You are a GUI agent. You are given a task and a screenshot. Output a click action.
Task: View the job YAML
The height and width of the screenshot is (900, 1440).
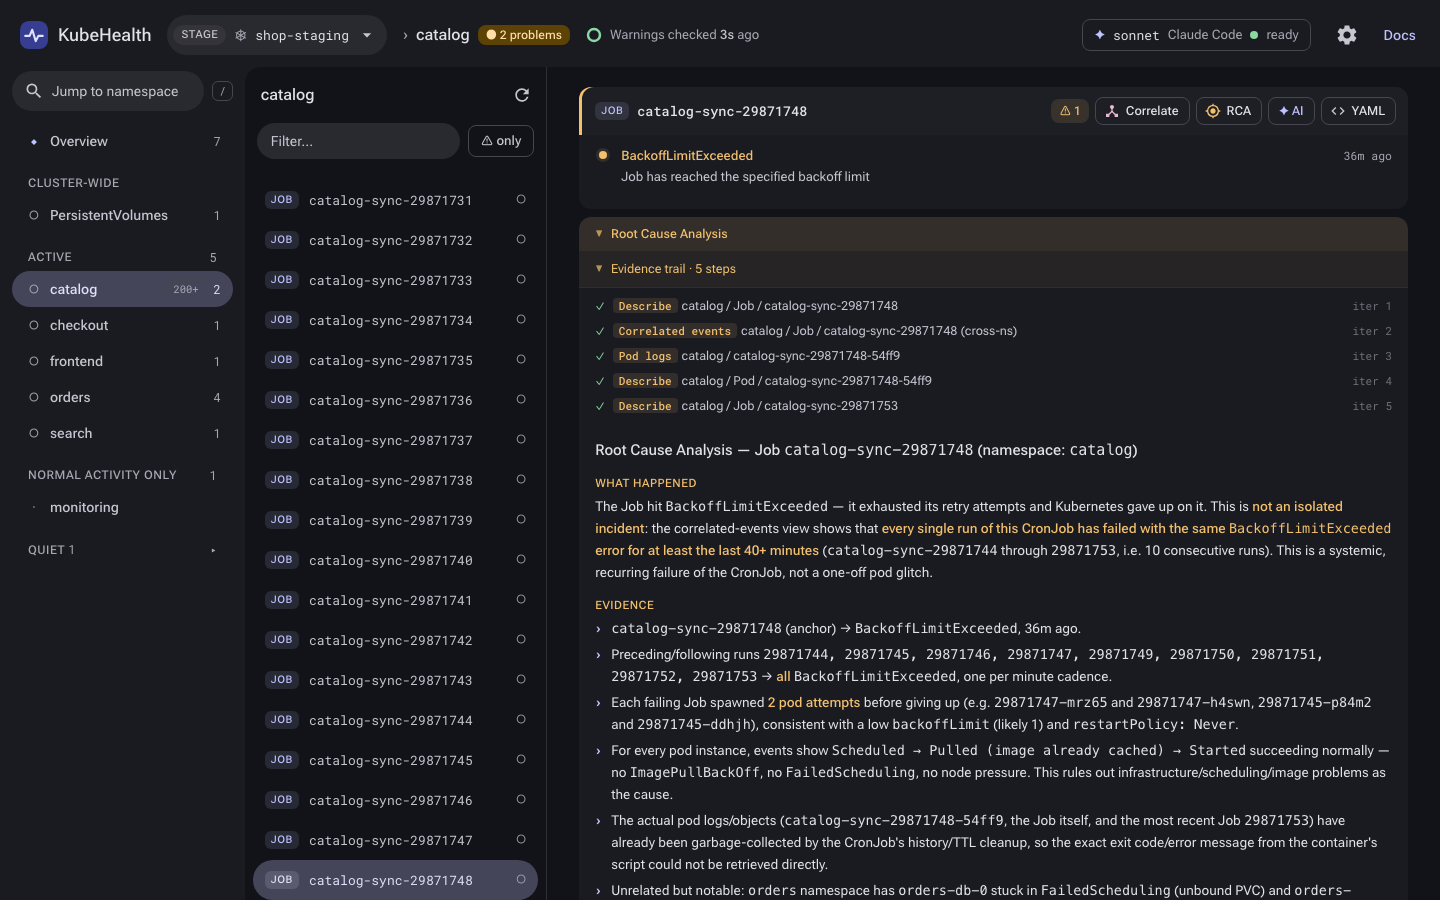(1358, 111)
